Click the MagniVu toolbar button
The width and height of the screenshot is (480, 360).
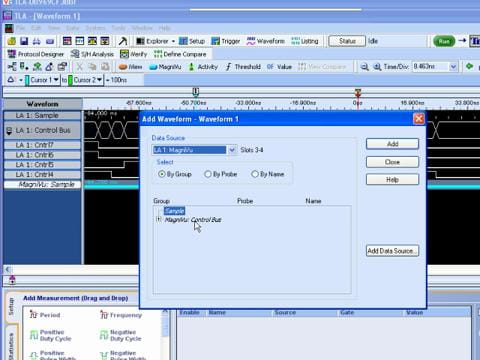click(x=165, y=67)
